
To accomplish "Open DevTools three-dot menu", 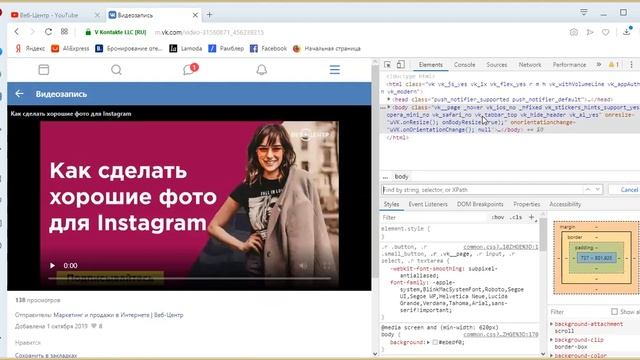I will 631,64.
